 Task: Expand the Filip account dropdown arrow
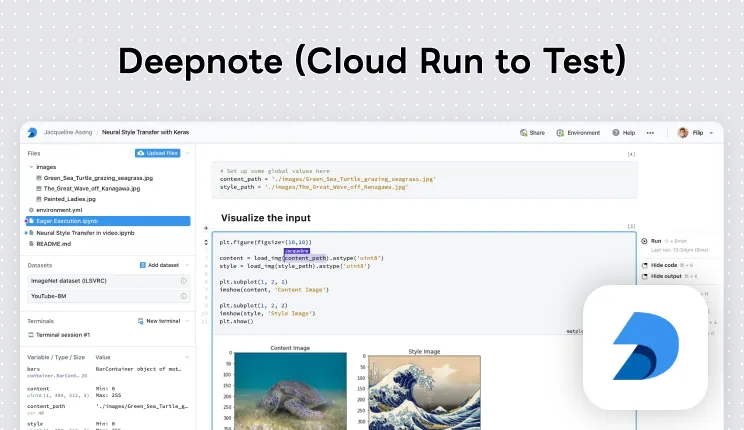711,133
